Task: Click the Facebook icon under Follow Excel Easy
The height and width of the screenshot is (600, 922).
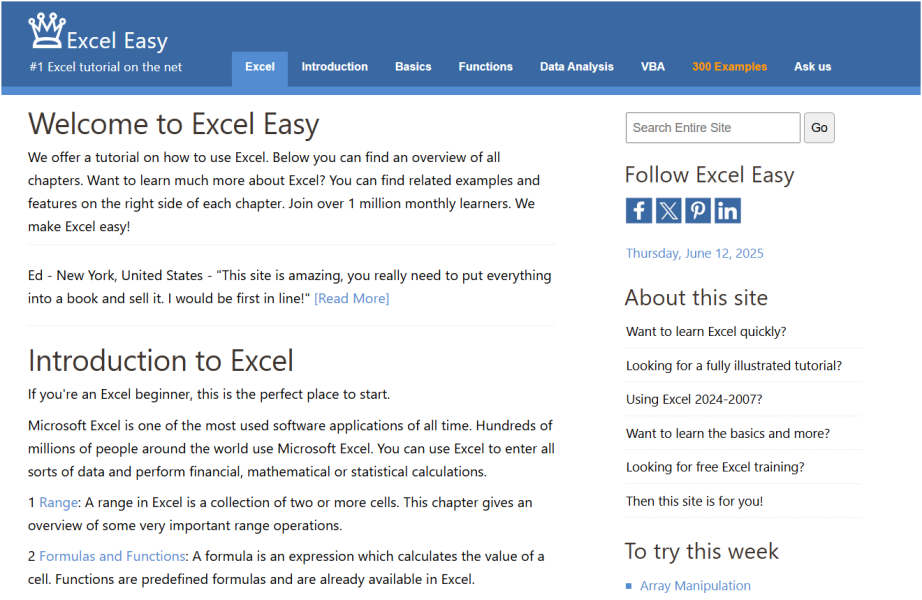Action: pyautogui.click(x=639, y=211)
